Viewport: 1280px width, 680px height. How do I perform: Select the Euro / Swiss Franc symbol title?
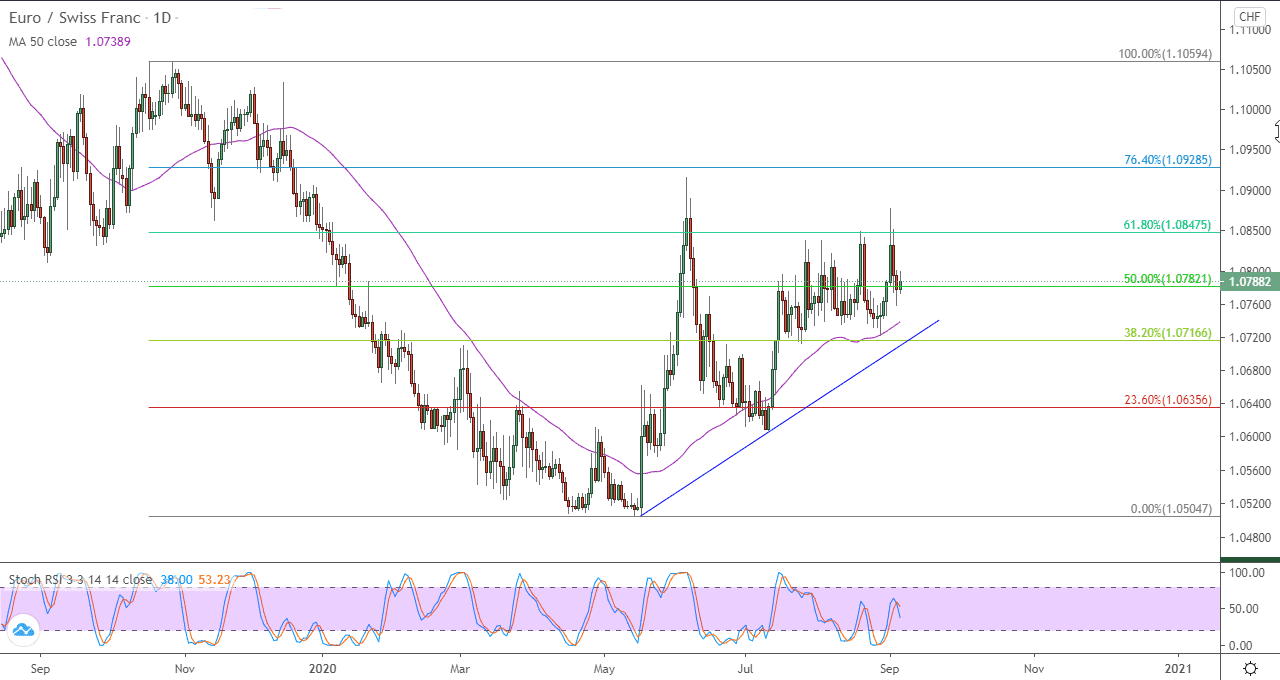coord(75,20)
